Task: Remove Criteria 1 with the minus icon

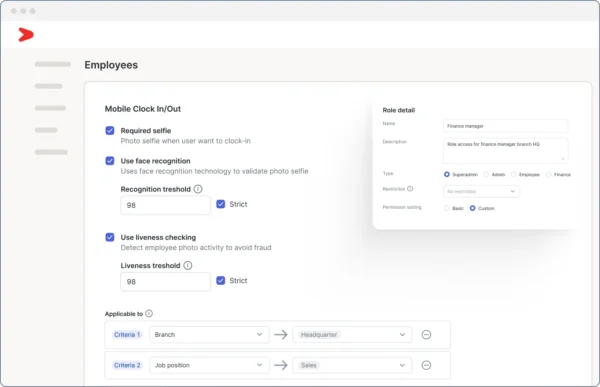Action: point(426,335)
